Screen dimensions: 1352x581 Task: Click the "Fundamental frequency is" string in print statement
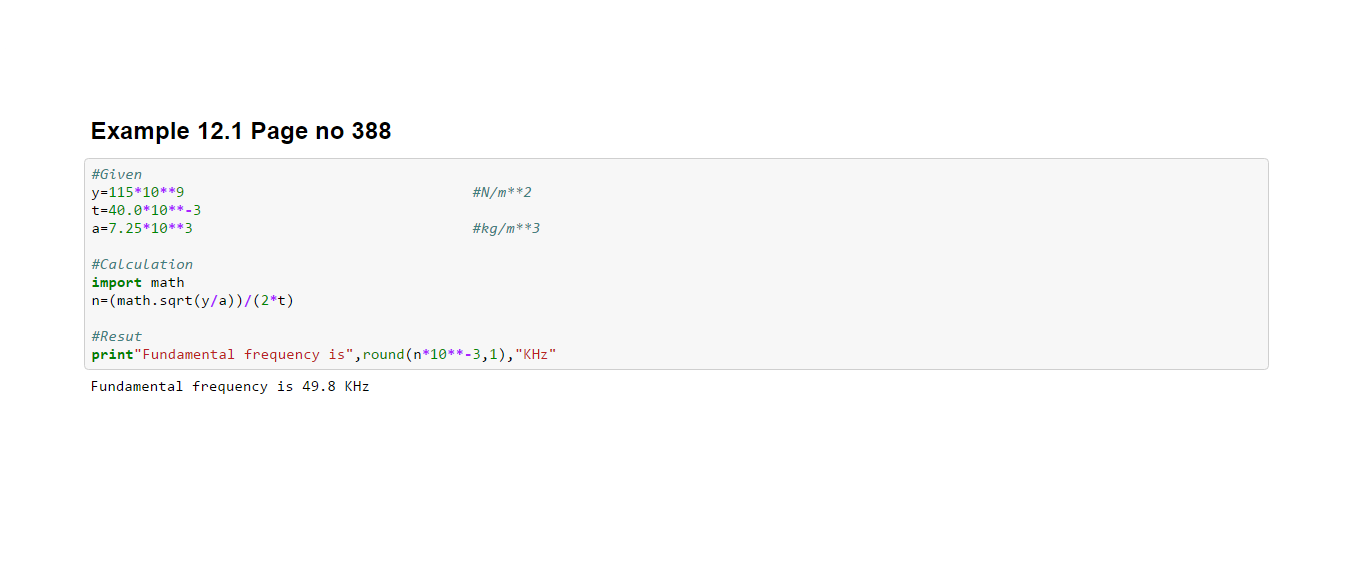[x=243, y=354]
